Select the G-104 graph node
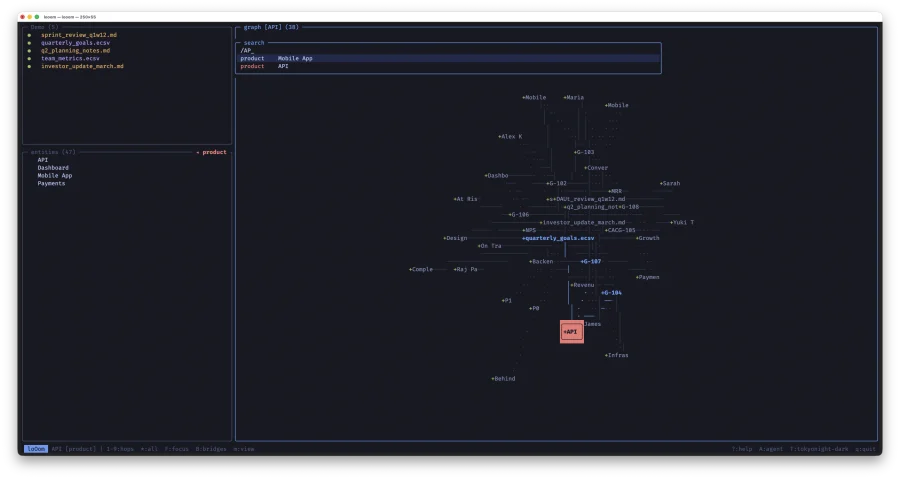Viewport: 900px width, 479px height. 611,293
